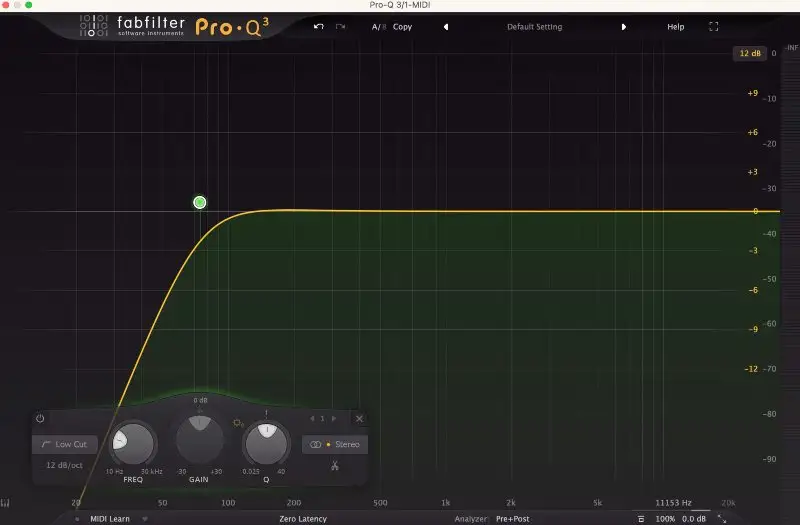Toggle MIDI Learn mode
This screenshot has width=800, height=525.
(x=111, y=519)
